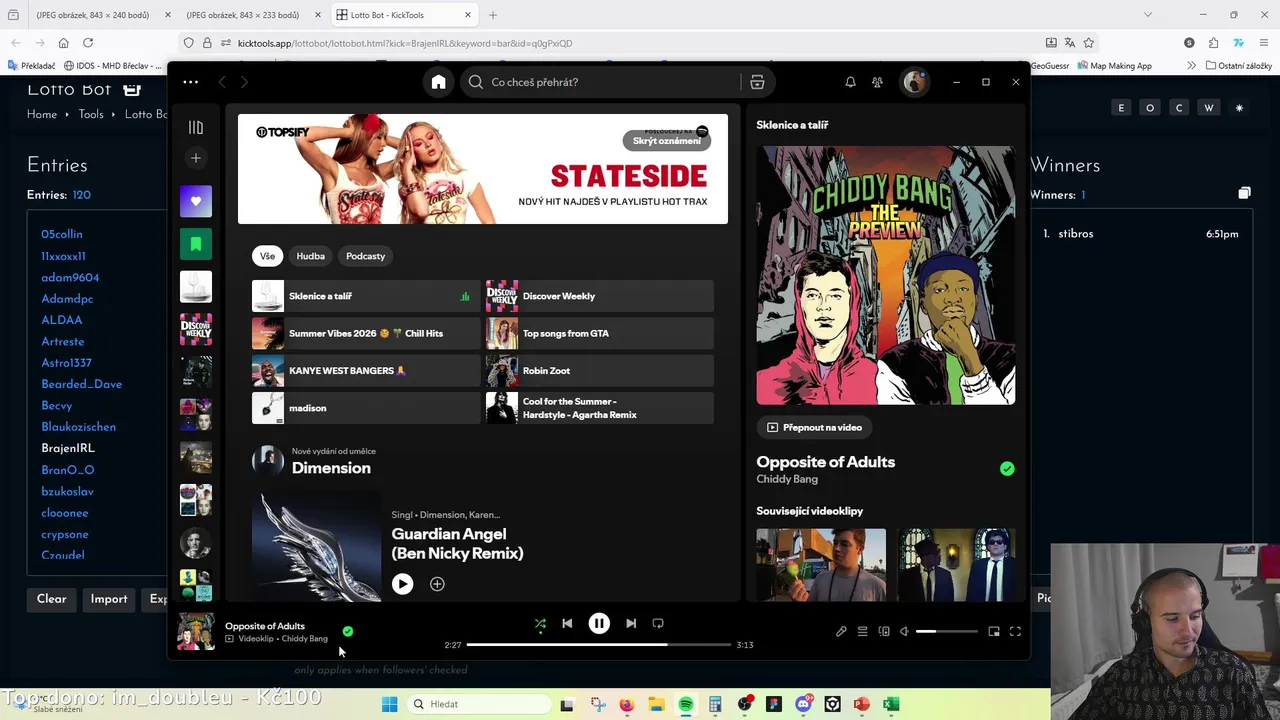Image resolution: width=1280 pixels, height=720 pixels.
Task: Open Spotify three-dot main menu
Action: coord(190,82)
